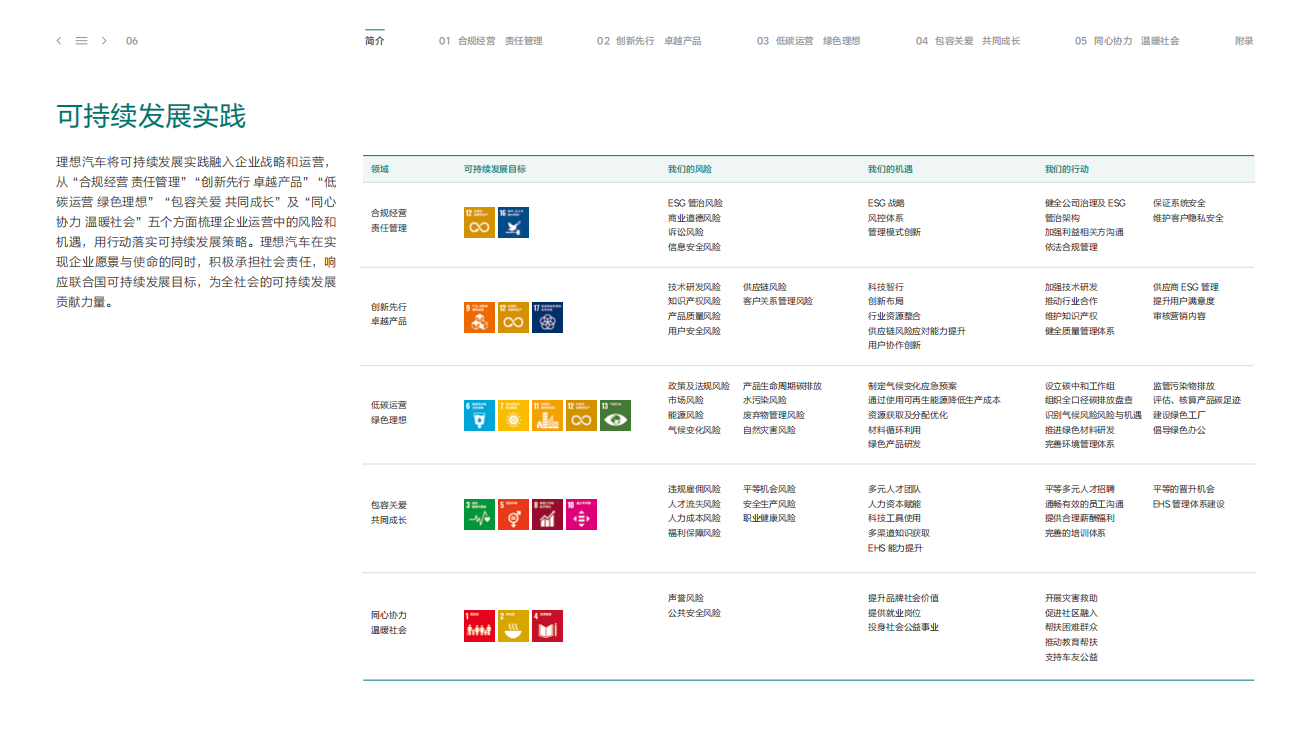Viewport: 1311px width, 737px height.
Task: Switch to the 简介 tab
Action: [x=375, y=41]
